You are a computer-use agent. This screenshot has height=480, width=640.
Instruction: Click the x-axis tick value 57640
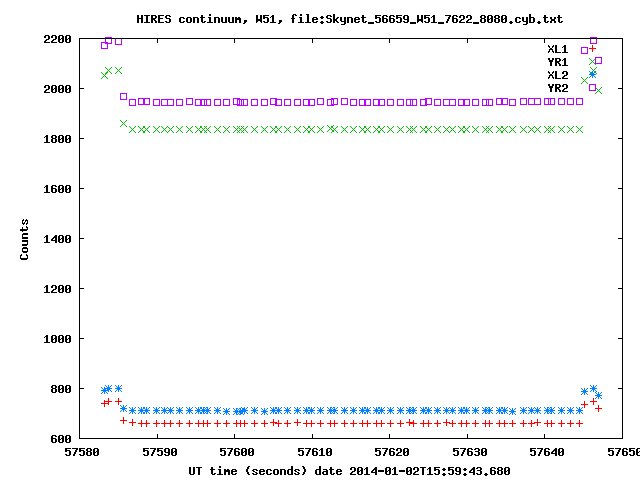tap(547, 452)
